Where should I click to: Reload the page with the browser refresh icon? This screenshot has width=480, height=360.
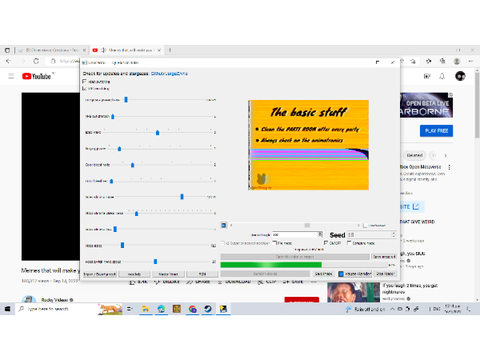(36, 61)
